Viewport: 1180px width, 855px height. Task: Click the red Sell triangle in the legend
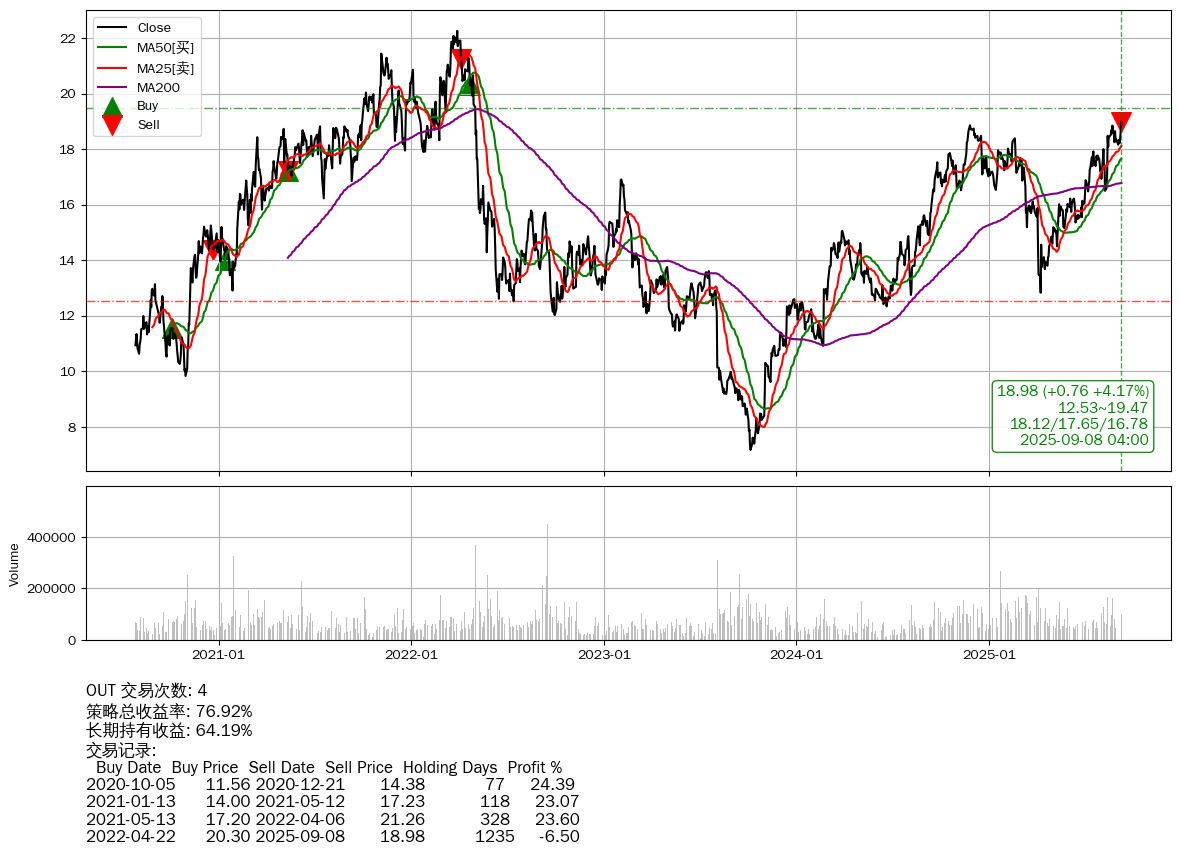click(x=113, y=125)
